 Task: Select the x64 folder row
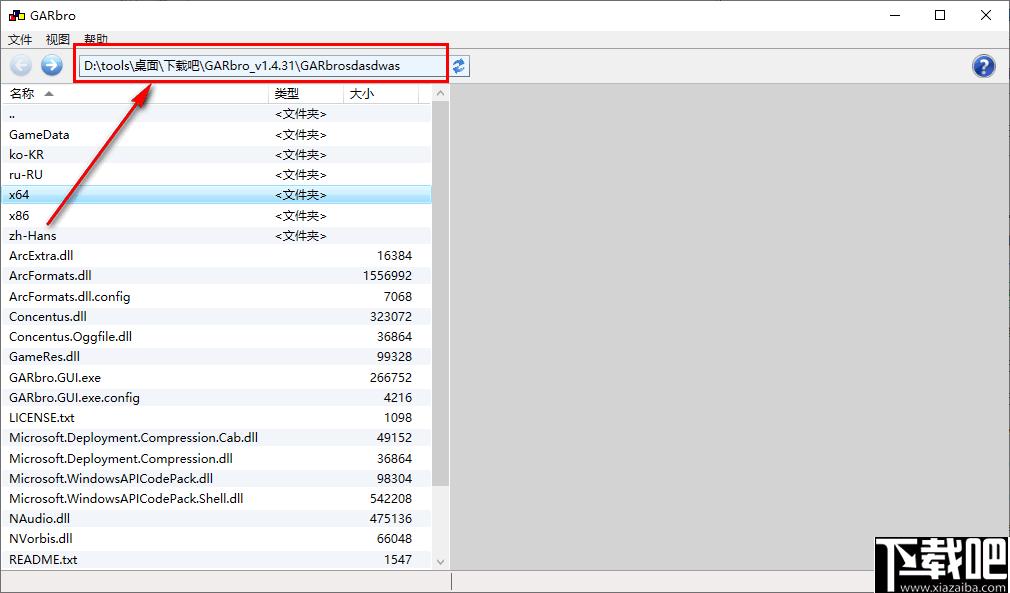215,195
